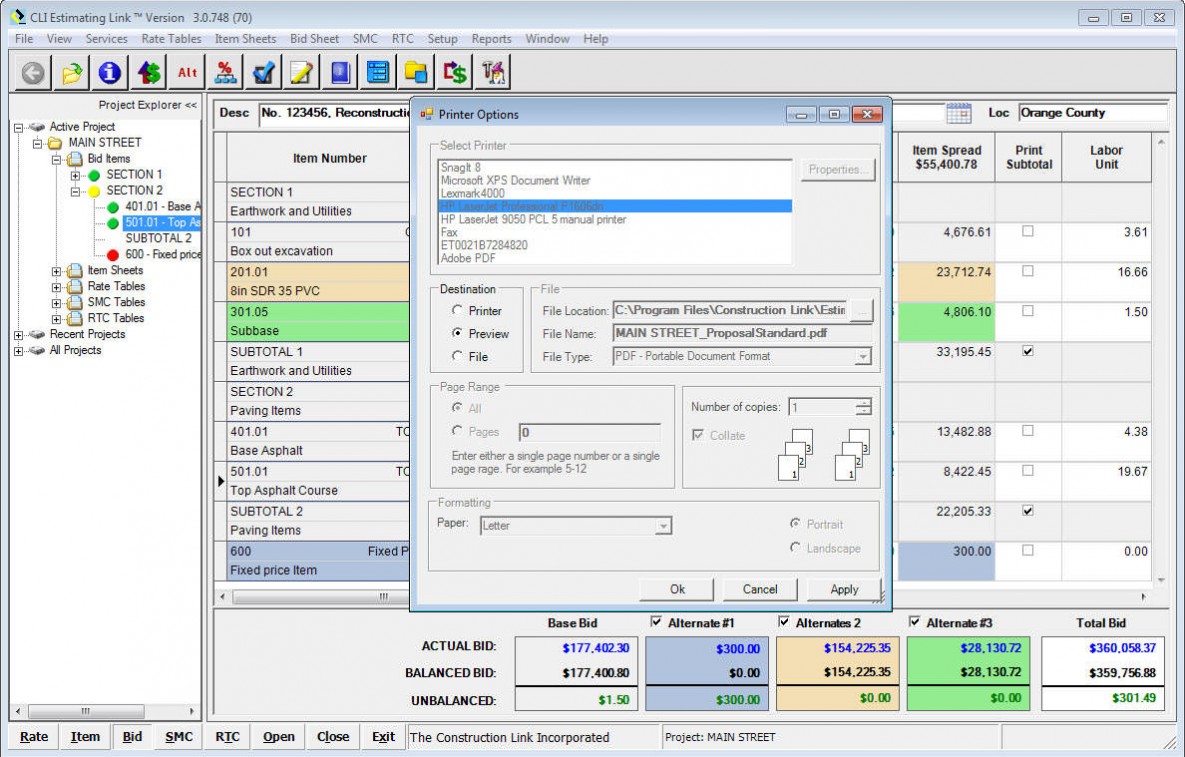Screen dimensions: 1185x757
Task: Open the Paper size dropdown
Action: [663, 526]
